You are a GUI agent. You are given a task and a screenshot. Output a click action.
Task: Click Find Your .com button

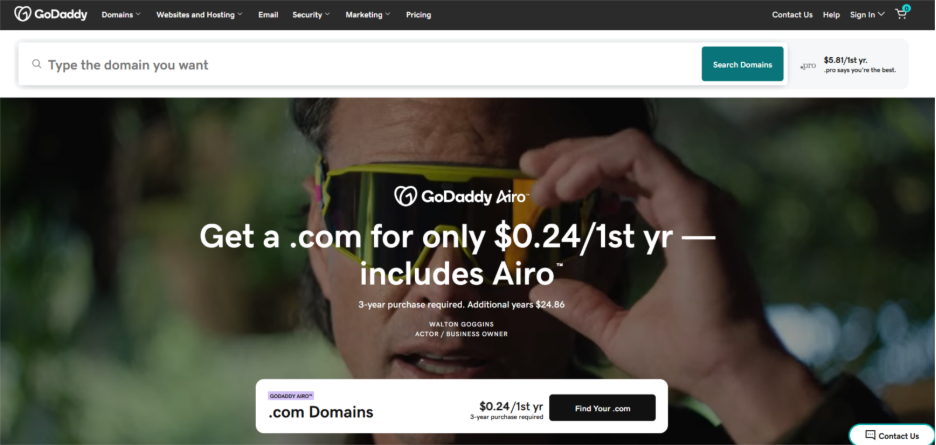(x=602, y=408)
